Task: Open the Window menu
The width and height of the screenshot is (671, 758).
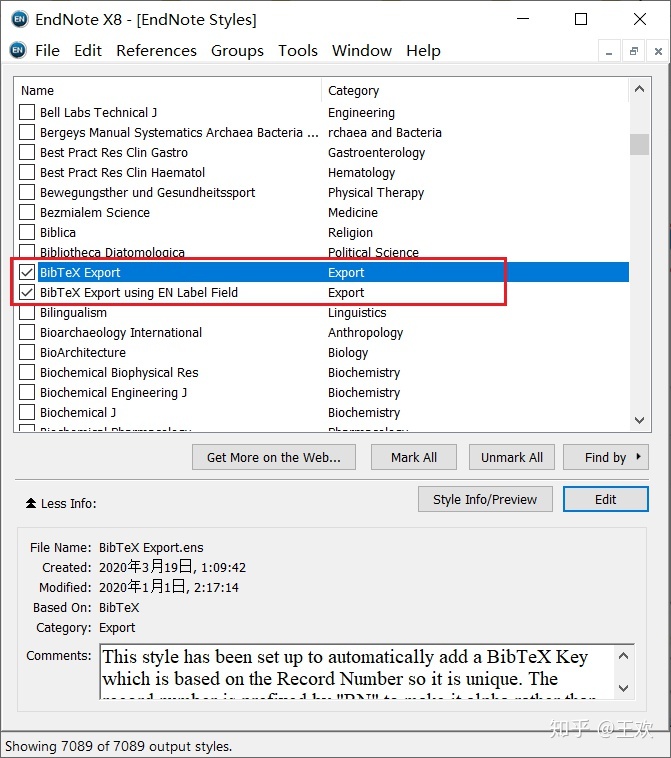Action: 362,50
